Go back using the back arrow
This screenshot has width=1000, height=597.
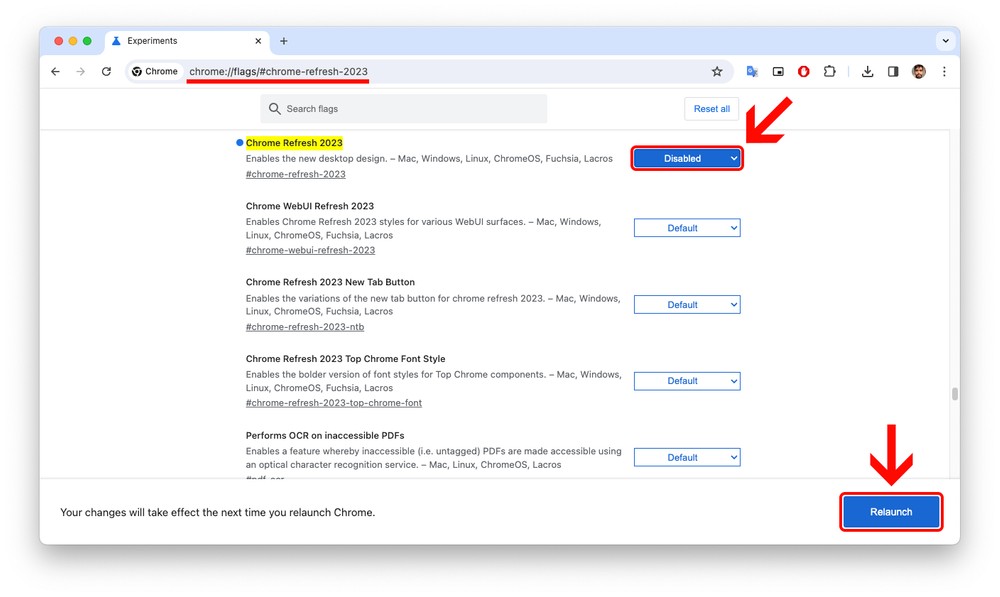55,71
